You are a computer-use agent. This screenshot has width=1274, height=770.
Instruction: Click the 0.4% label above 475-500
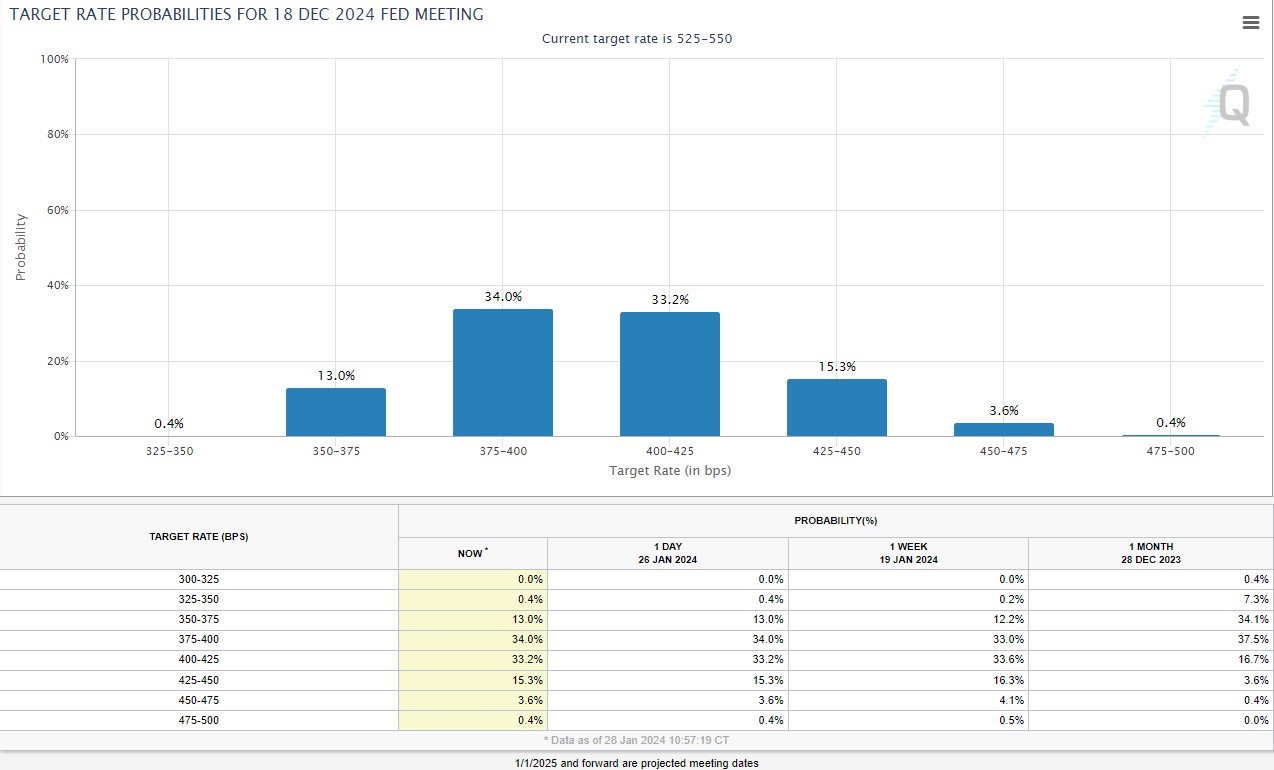[x=1170, y=422]
